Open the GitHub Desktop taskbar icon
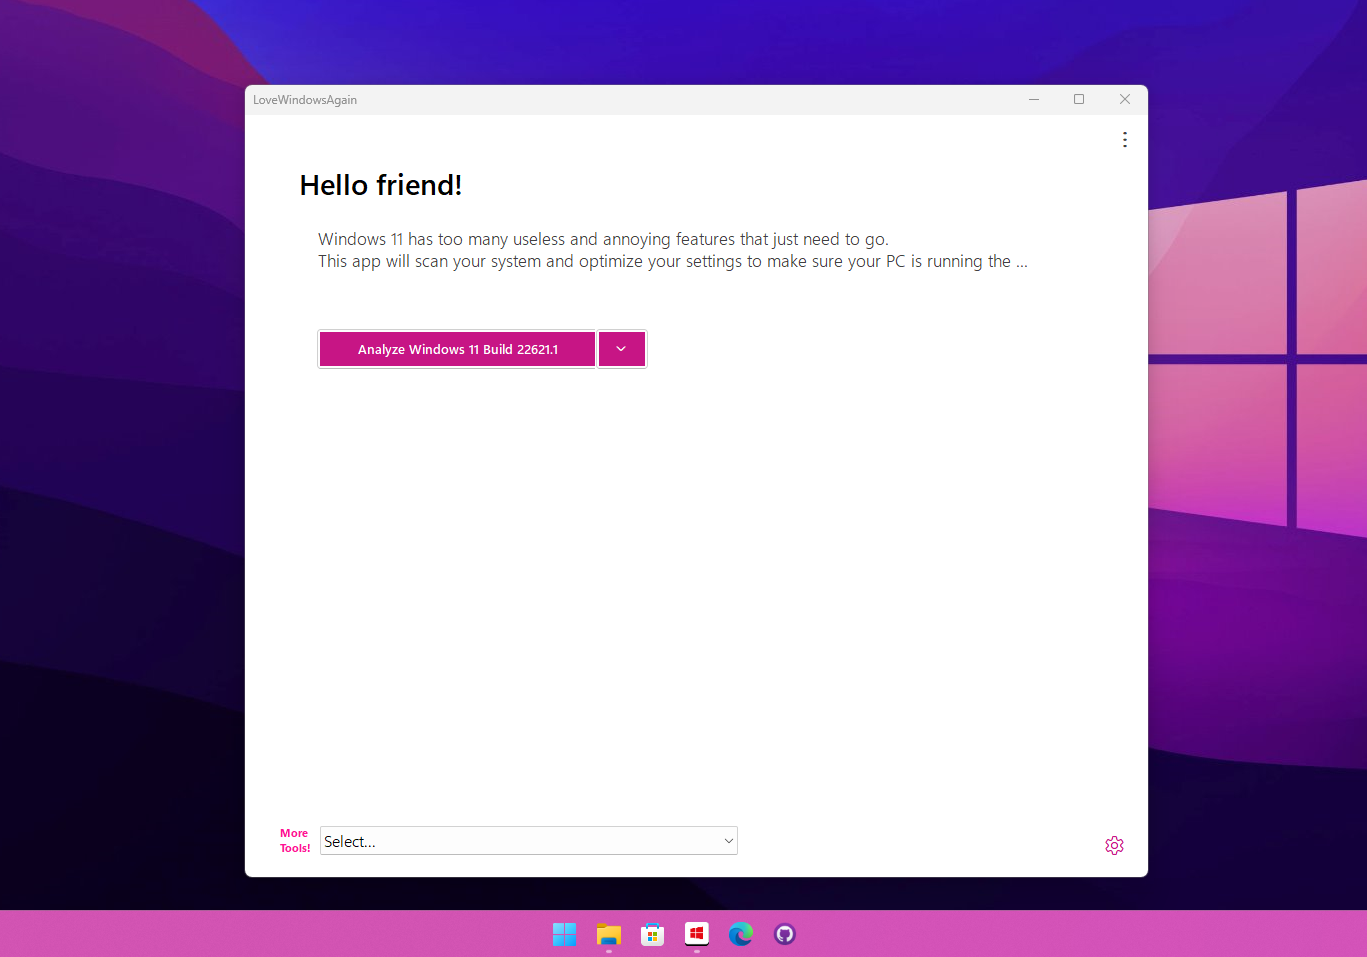Screen dimensions: 1367x957 point(785,934)
